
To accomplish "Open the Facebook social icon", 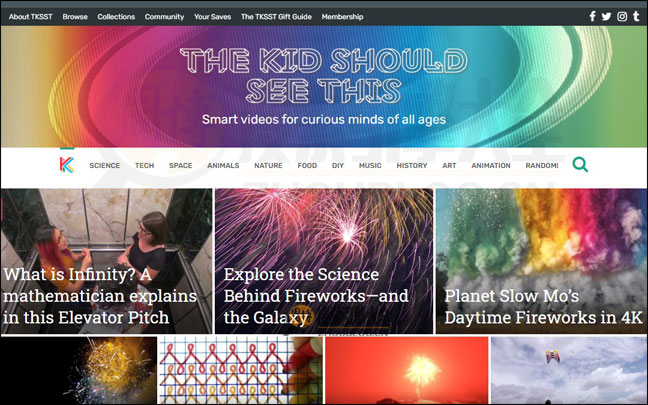I will coord(593,17).
